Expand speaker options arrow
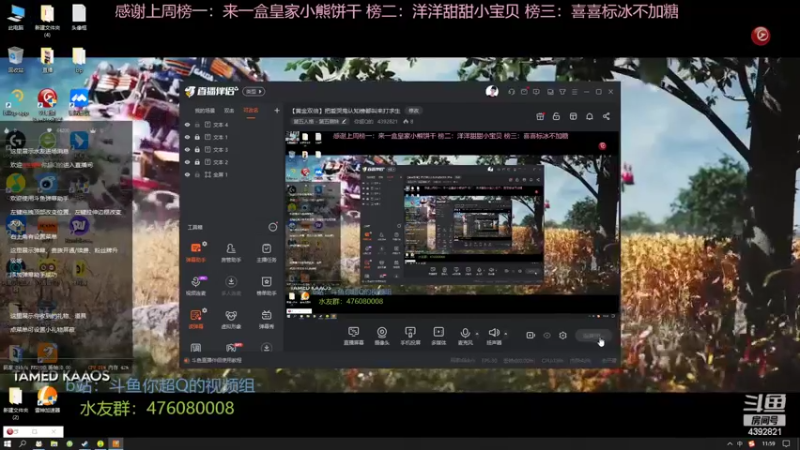Viewport: 800px width, 450px height. point(506,334)
